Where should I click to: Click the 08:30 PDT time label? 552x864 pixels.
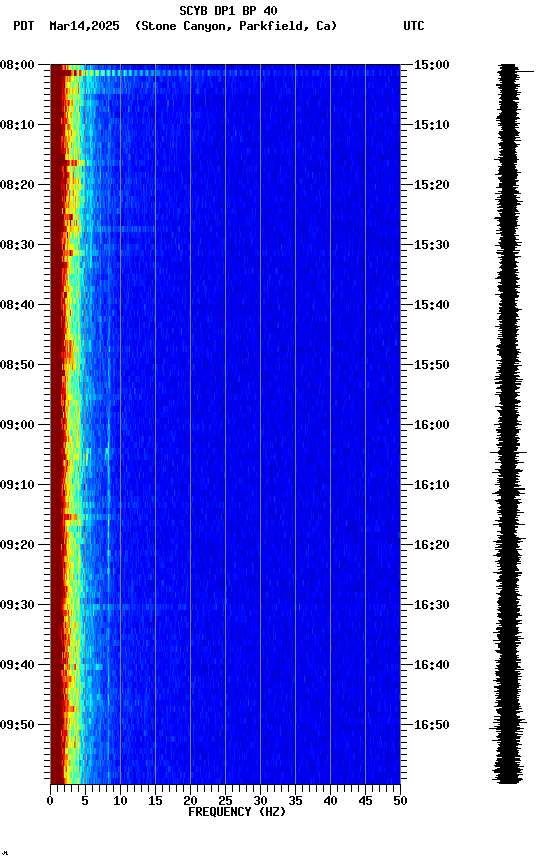(17, 245)
